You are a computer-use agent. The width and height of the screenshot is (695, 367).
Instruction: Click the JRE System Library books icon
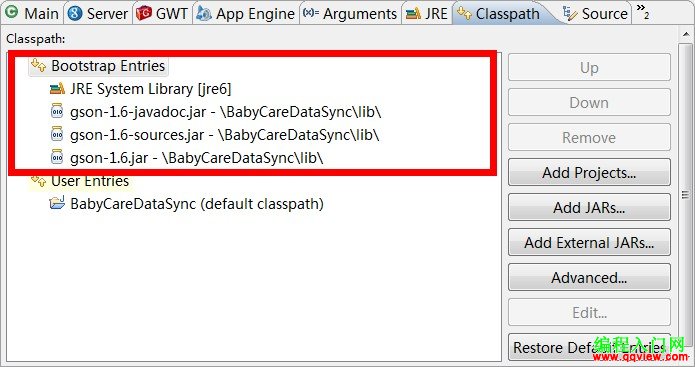pos(57,89)
